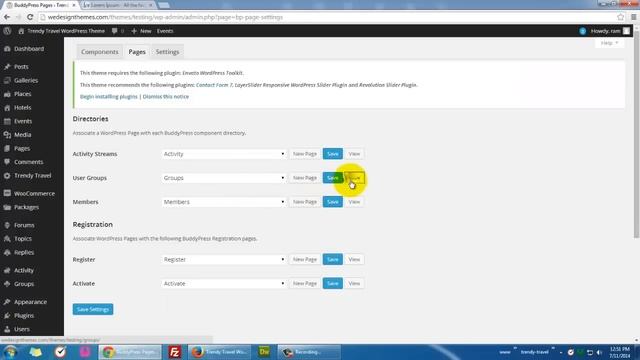
Task: Click Save for Activity Streams
Action: 333,154
